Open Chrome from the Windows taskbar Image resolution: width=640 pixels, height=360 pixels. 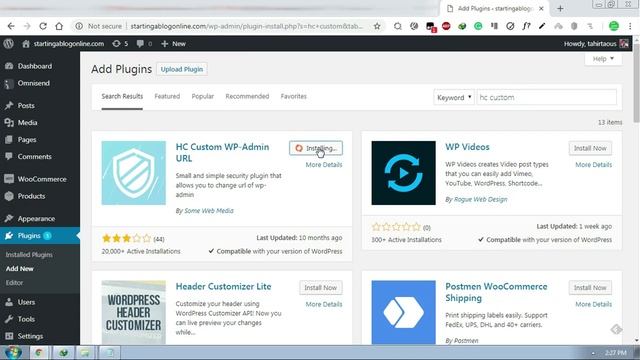click(39, 353)
